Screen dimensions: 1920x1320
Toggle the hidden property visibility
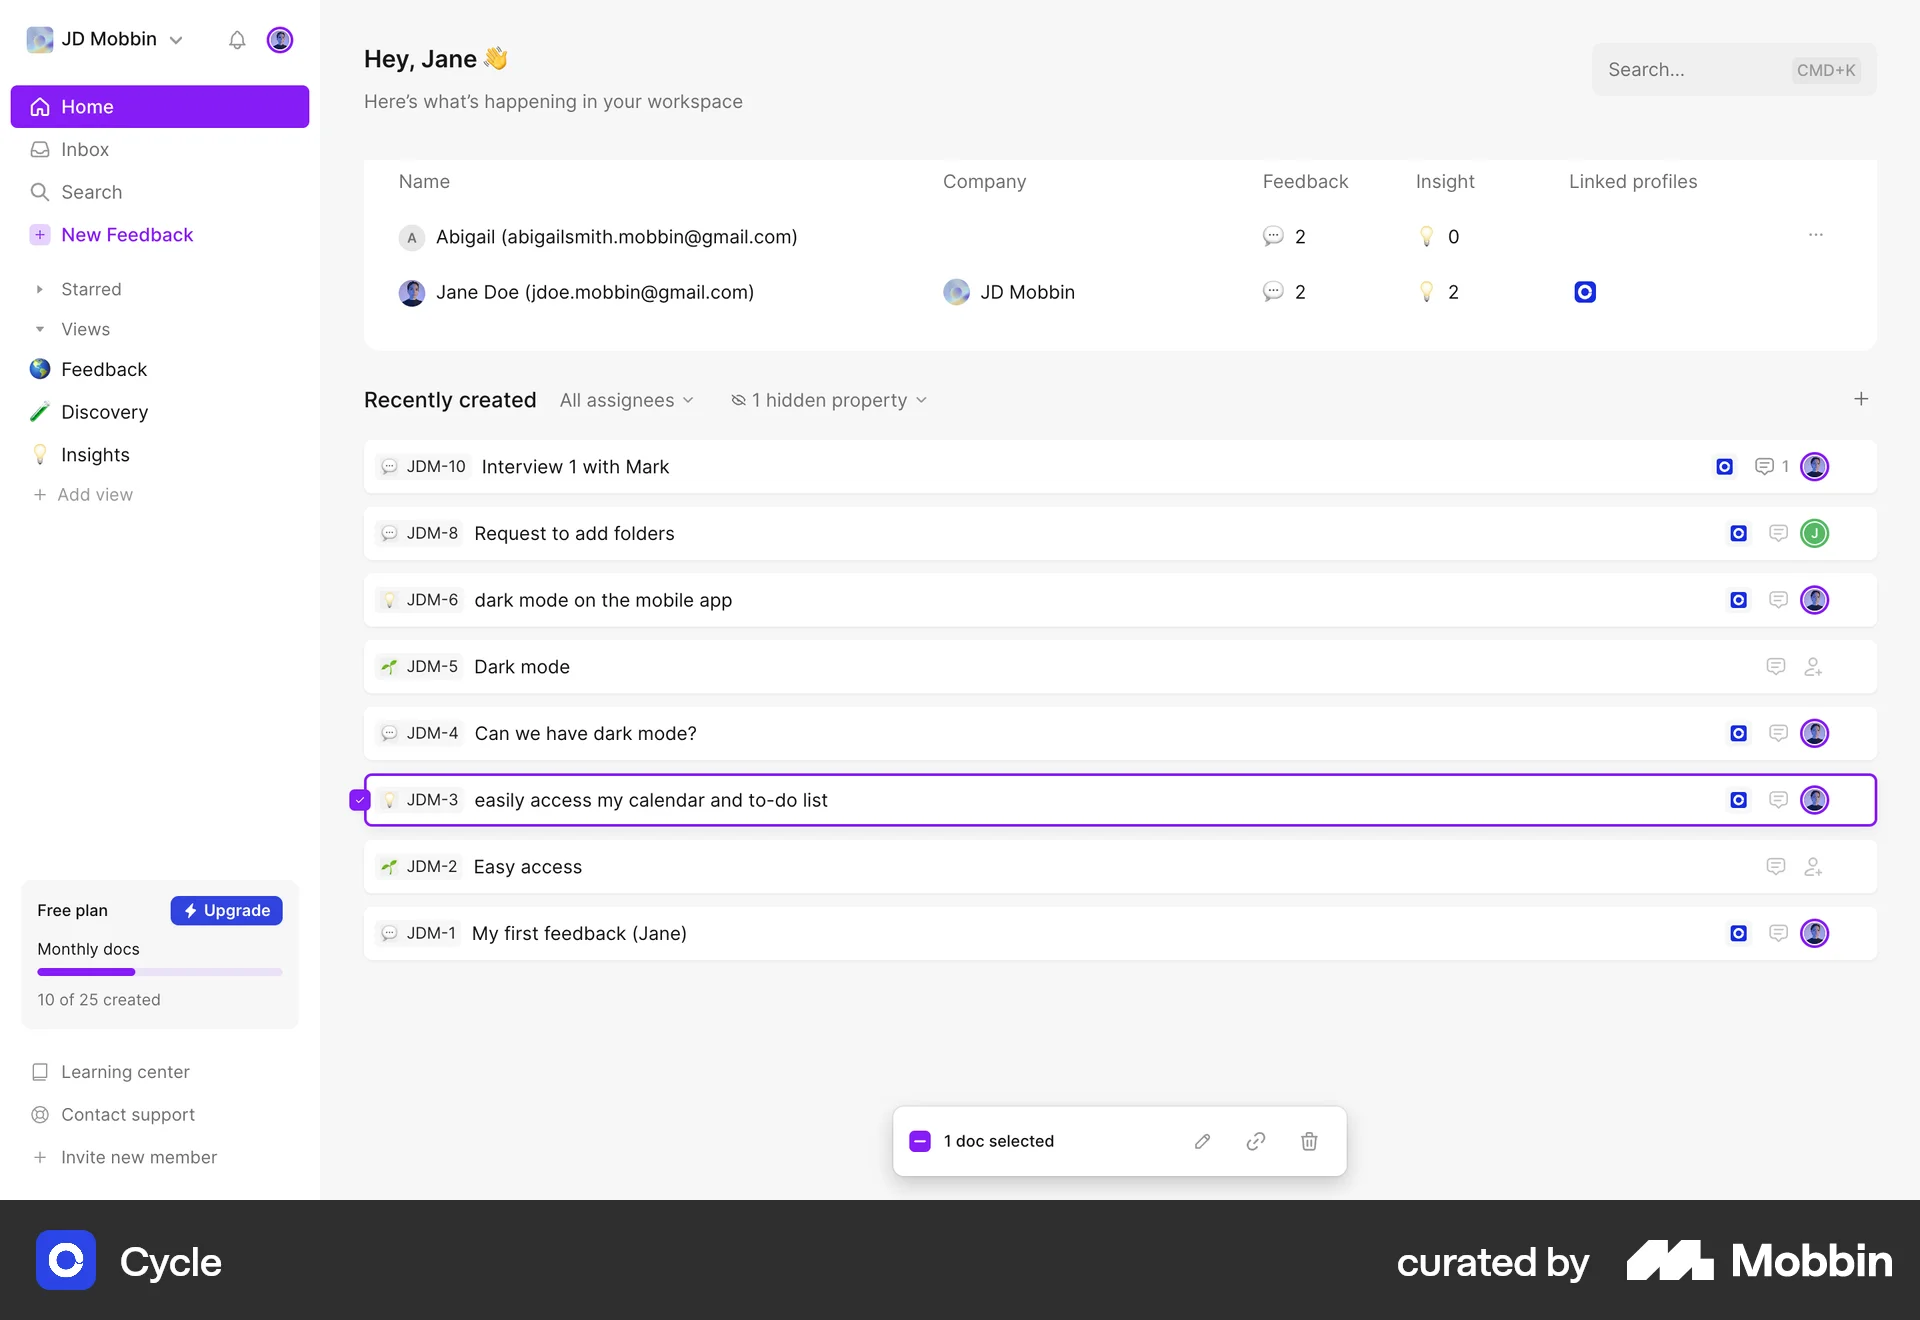828,400
